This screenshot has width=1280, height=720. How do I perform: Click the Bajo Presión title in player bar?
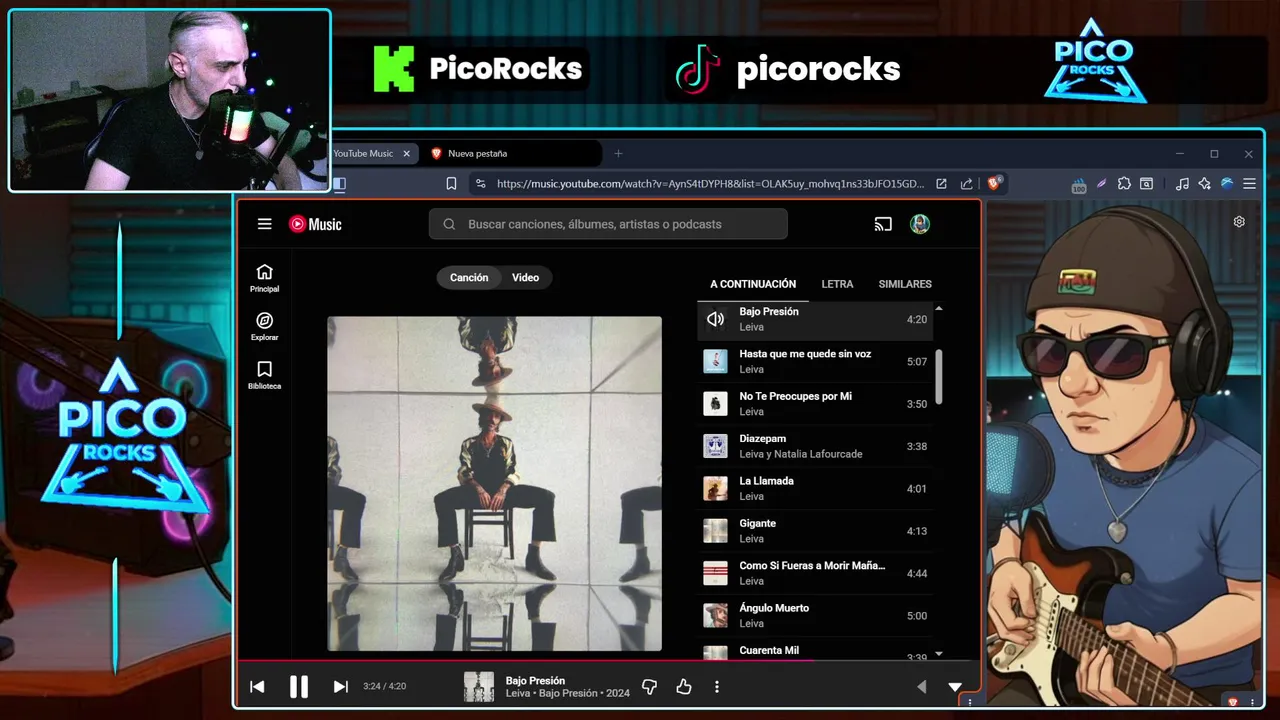click(535, 680)
